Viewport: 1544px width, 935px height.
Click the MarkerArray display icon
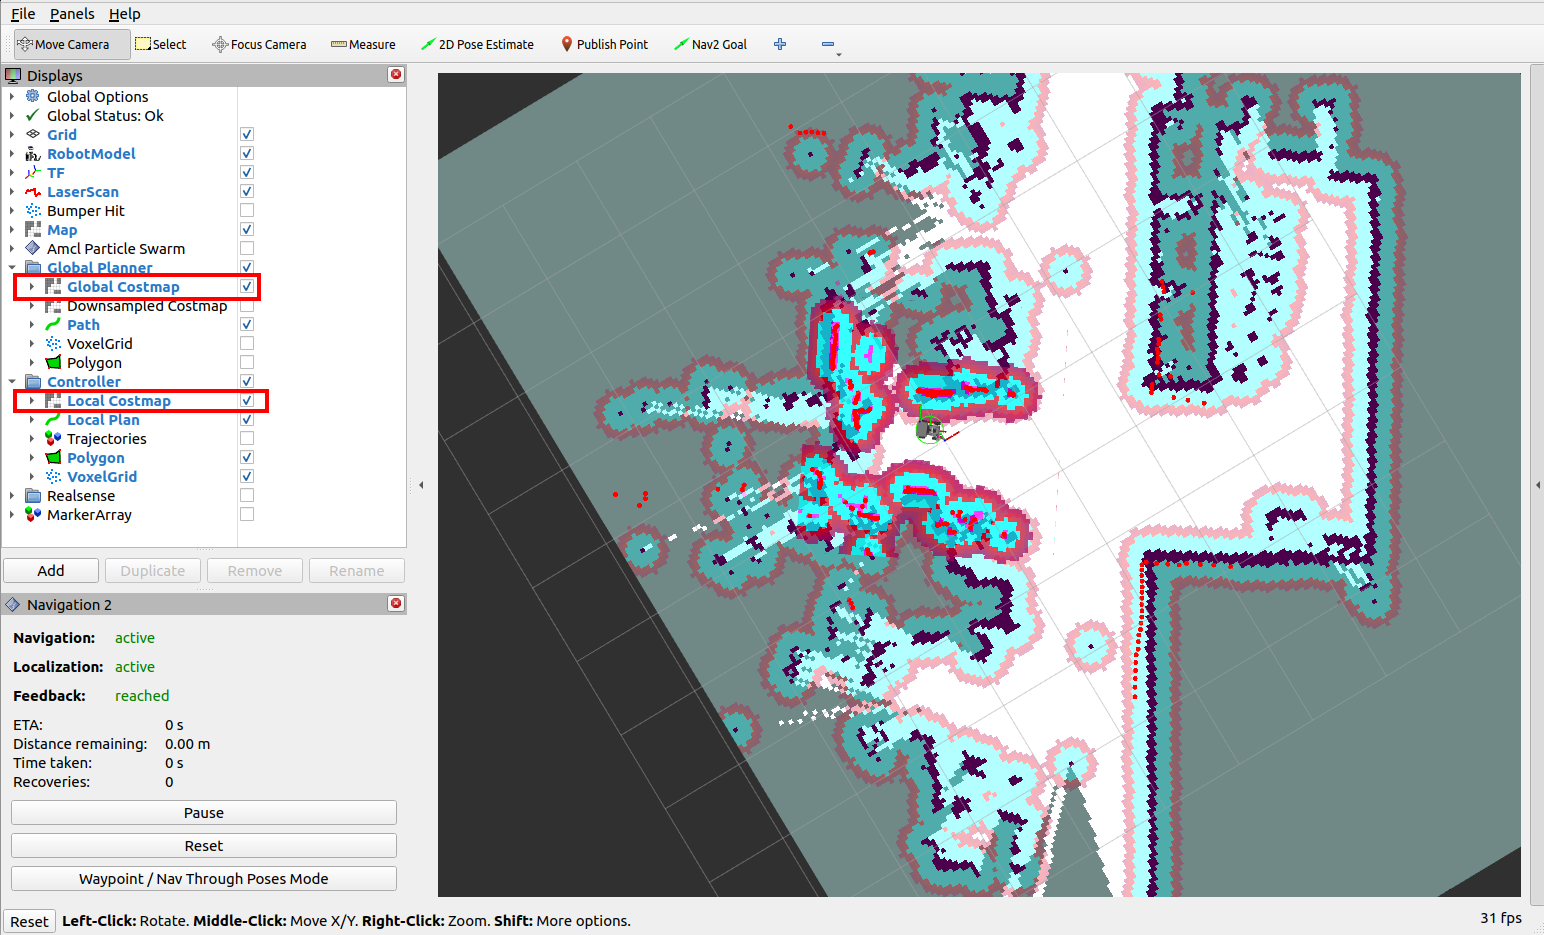pyautogui.click(x=33, y=515)
